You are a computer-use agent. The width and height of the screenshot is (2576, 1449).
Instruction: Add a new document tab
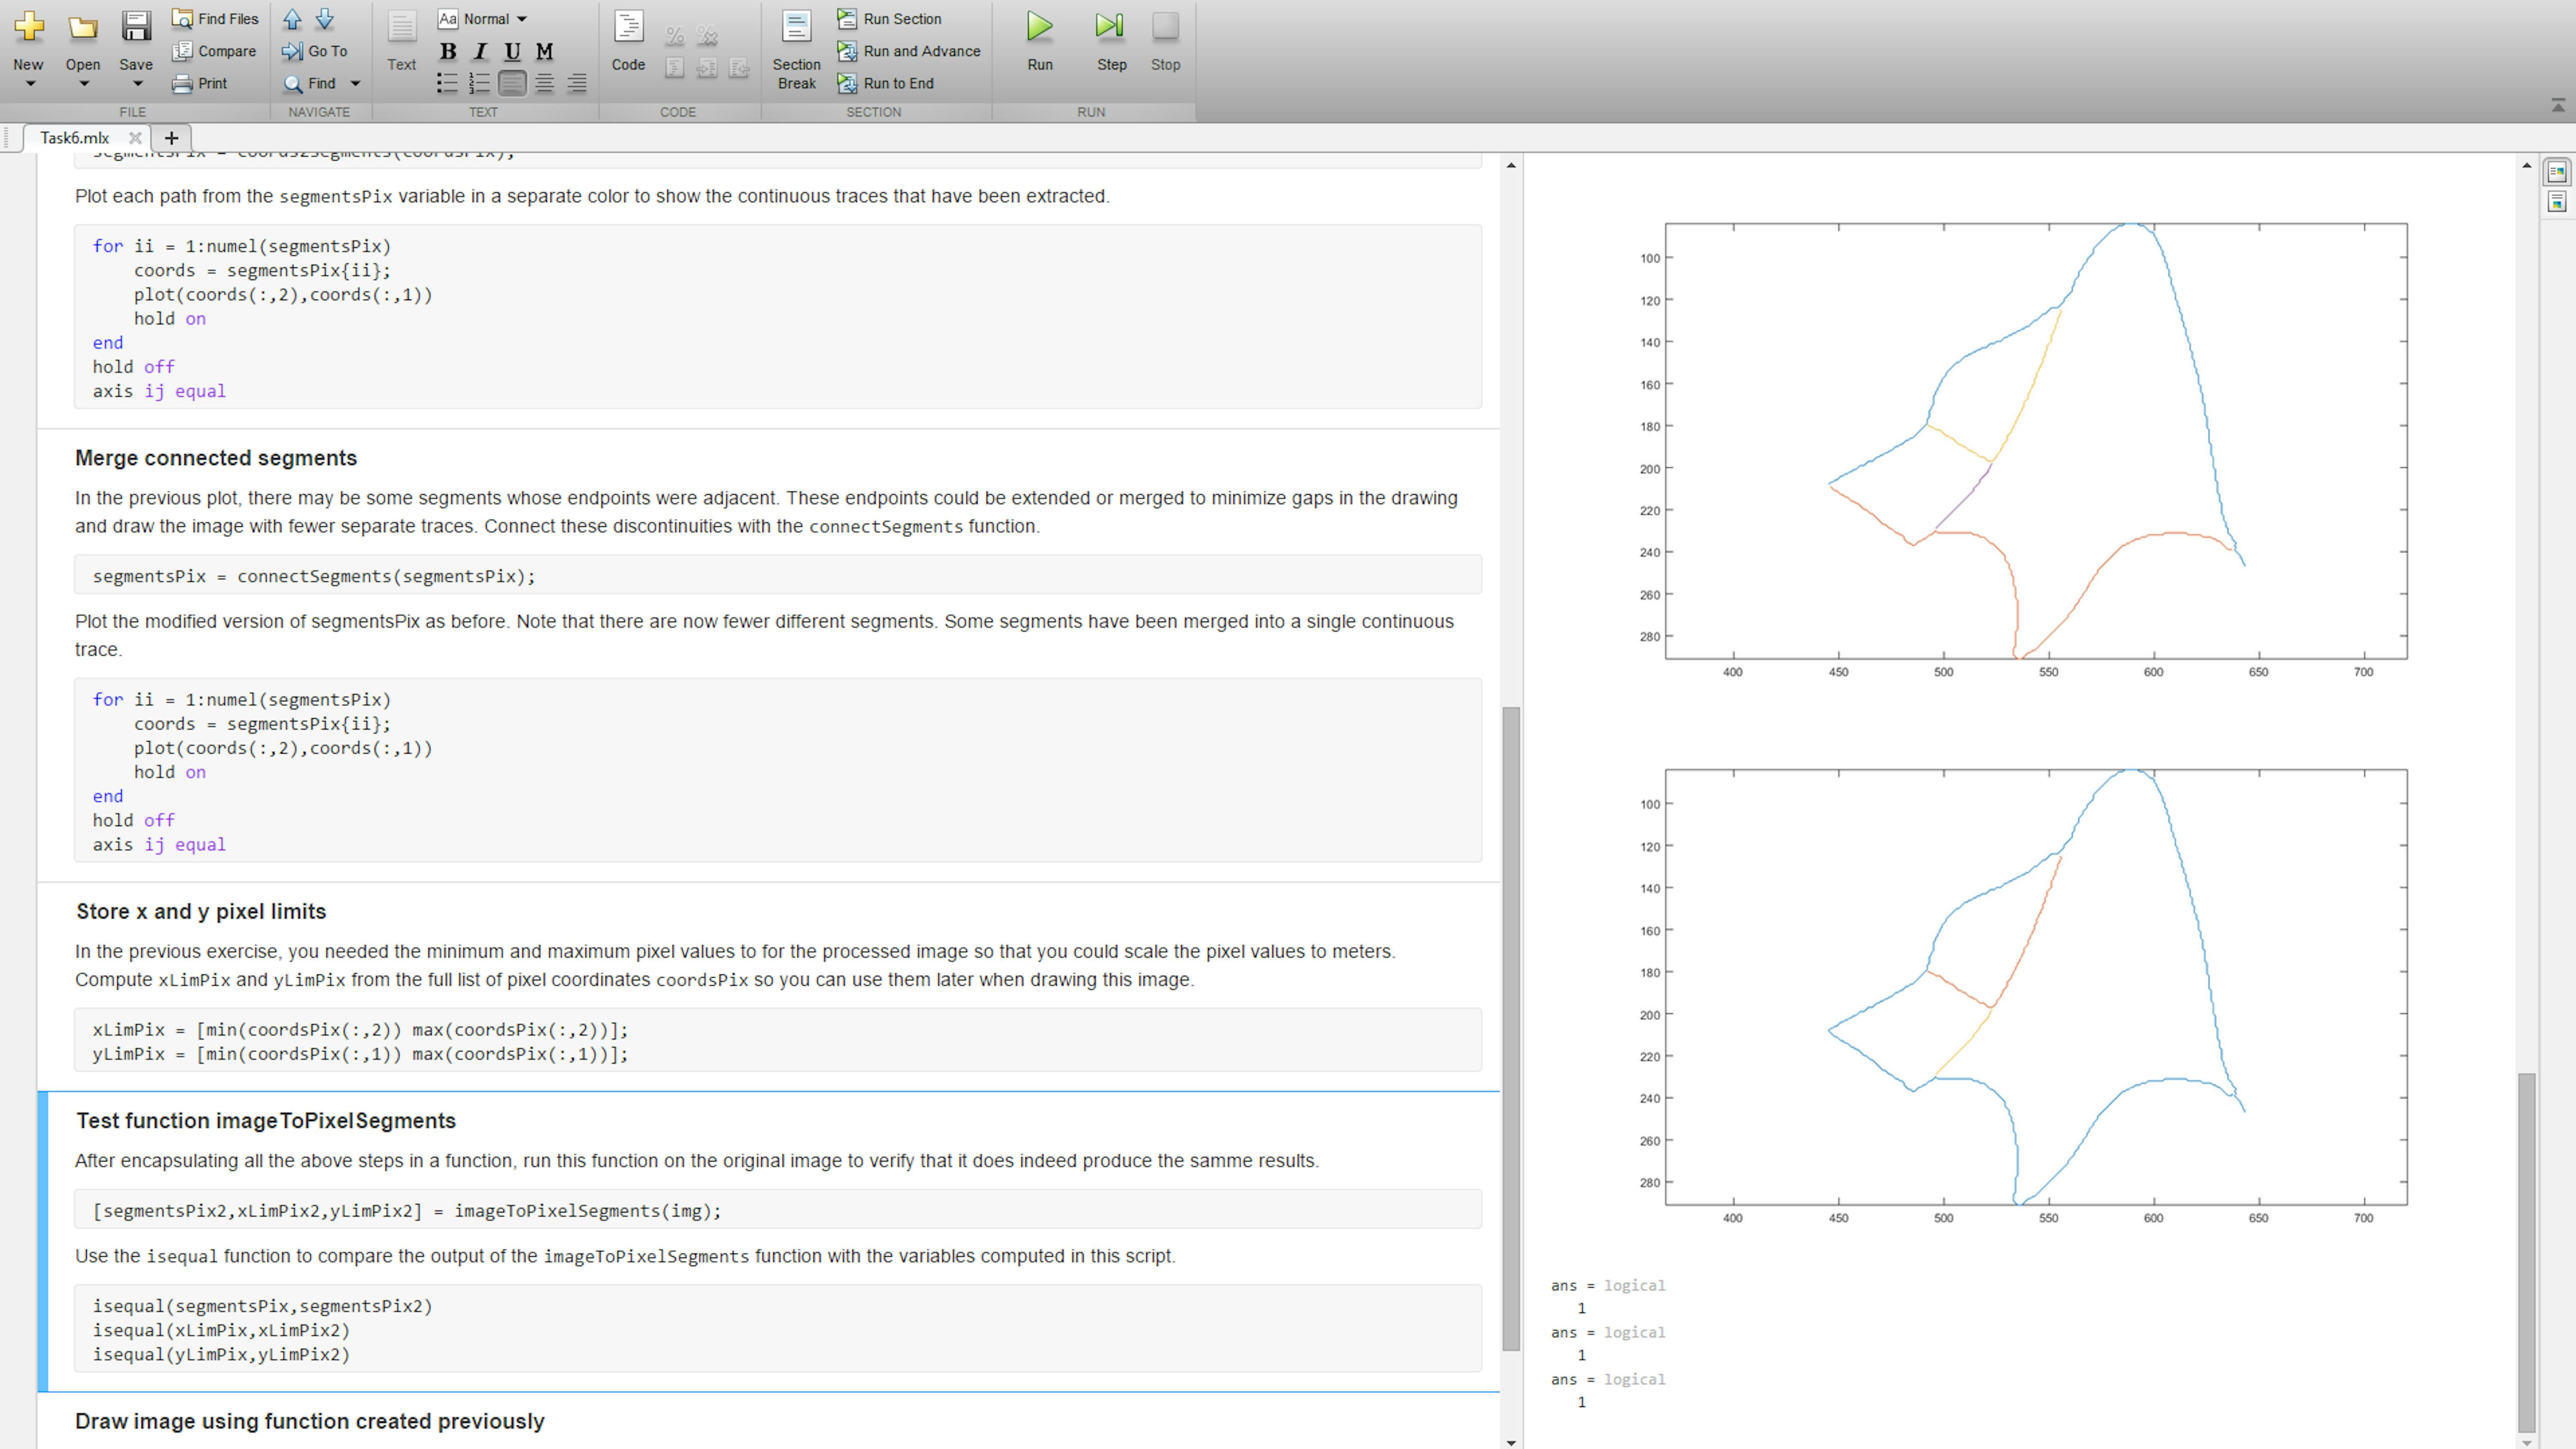(171, 138)
